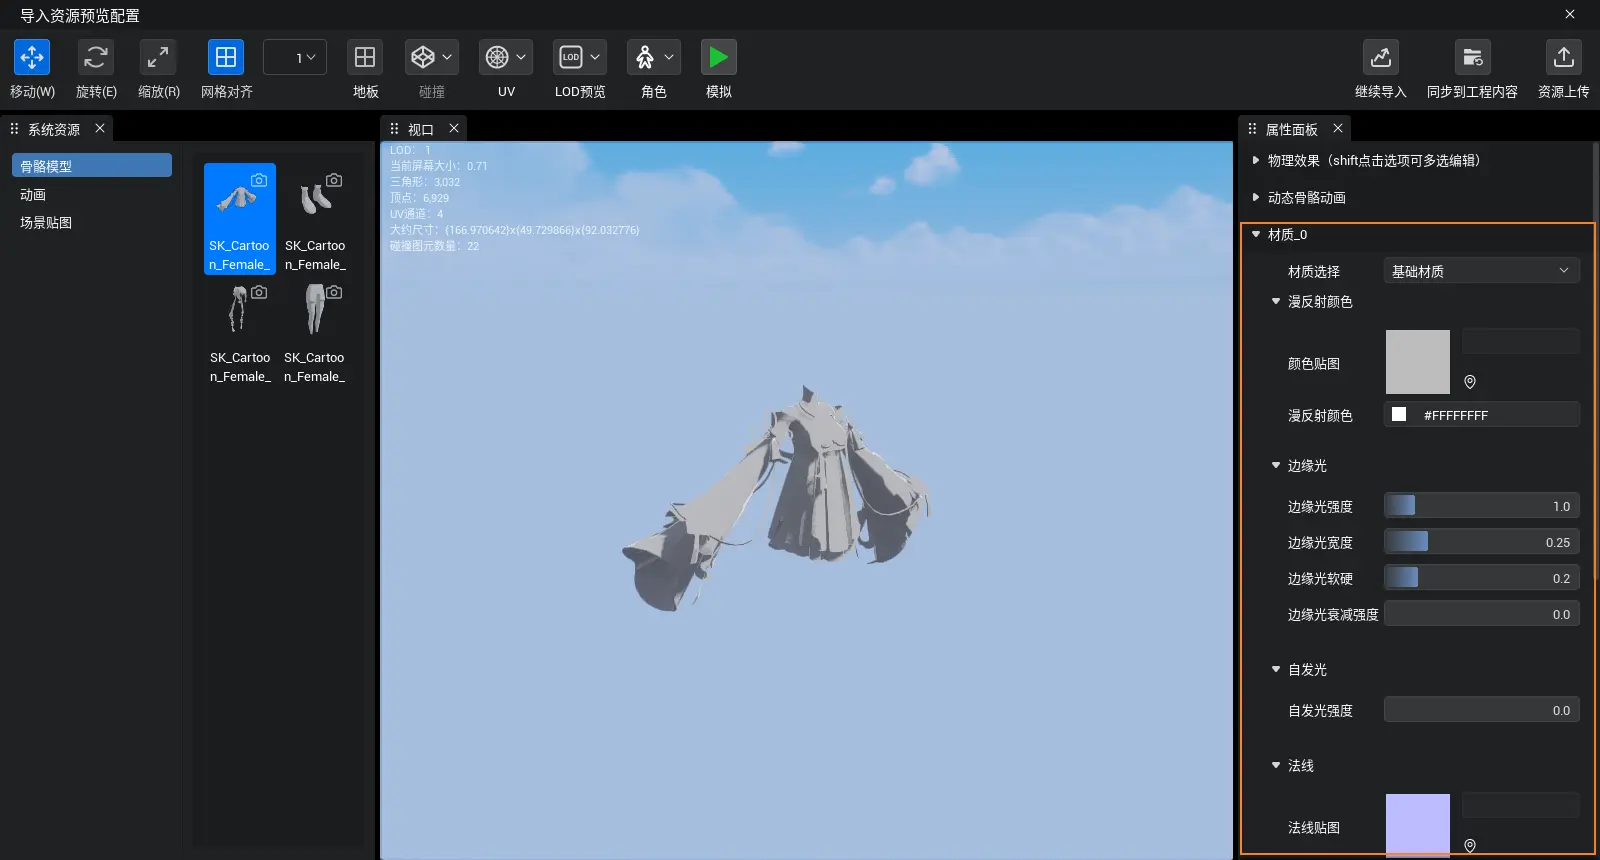Switch to the 系统资源 tab
1600x860 pixels.
[53, 129]
